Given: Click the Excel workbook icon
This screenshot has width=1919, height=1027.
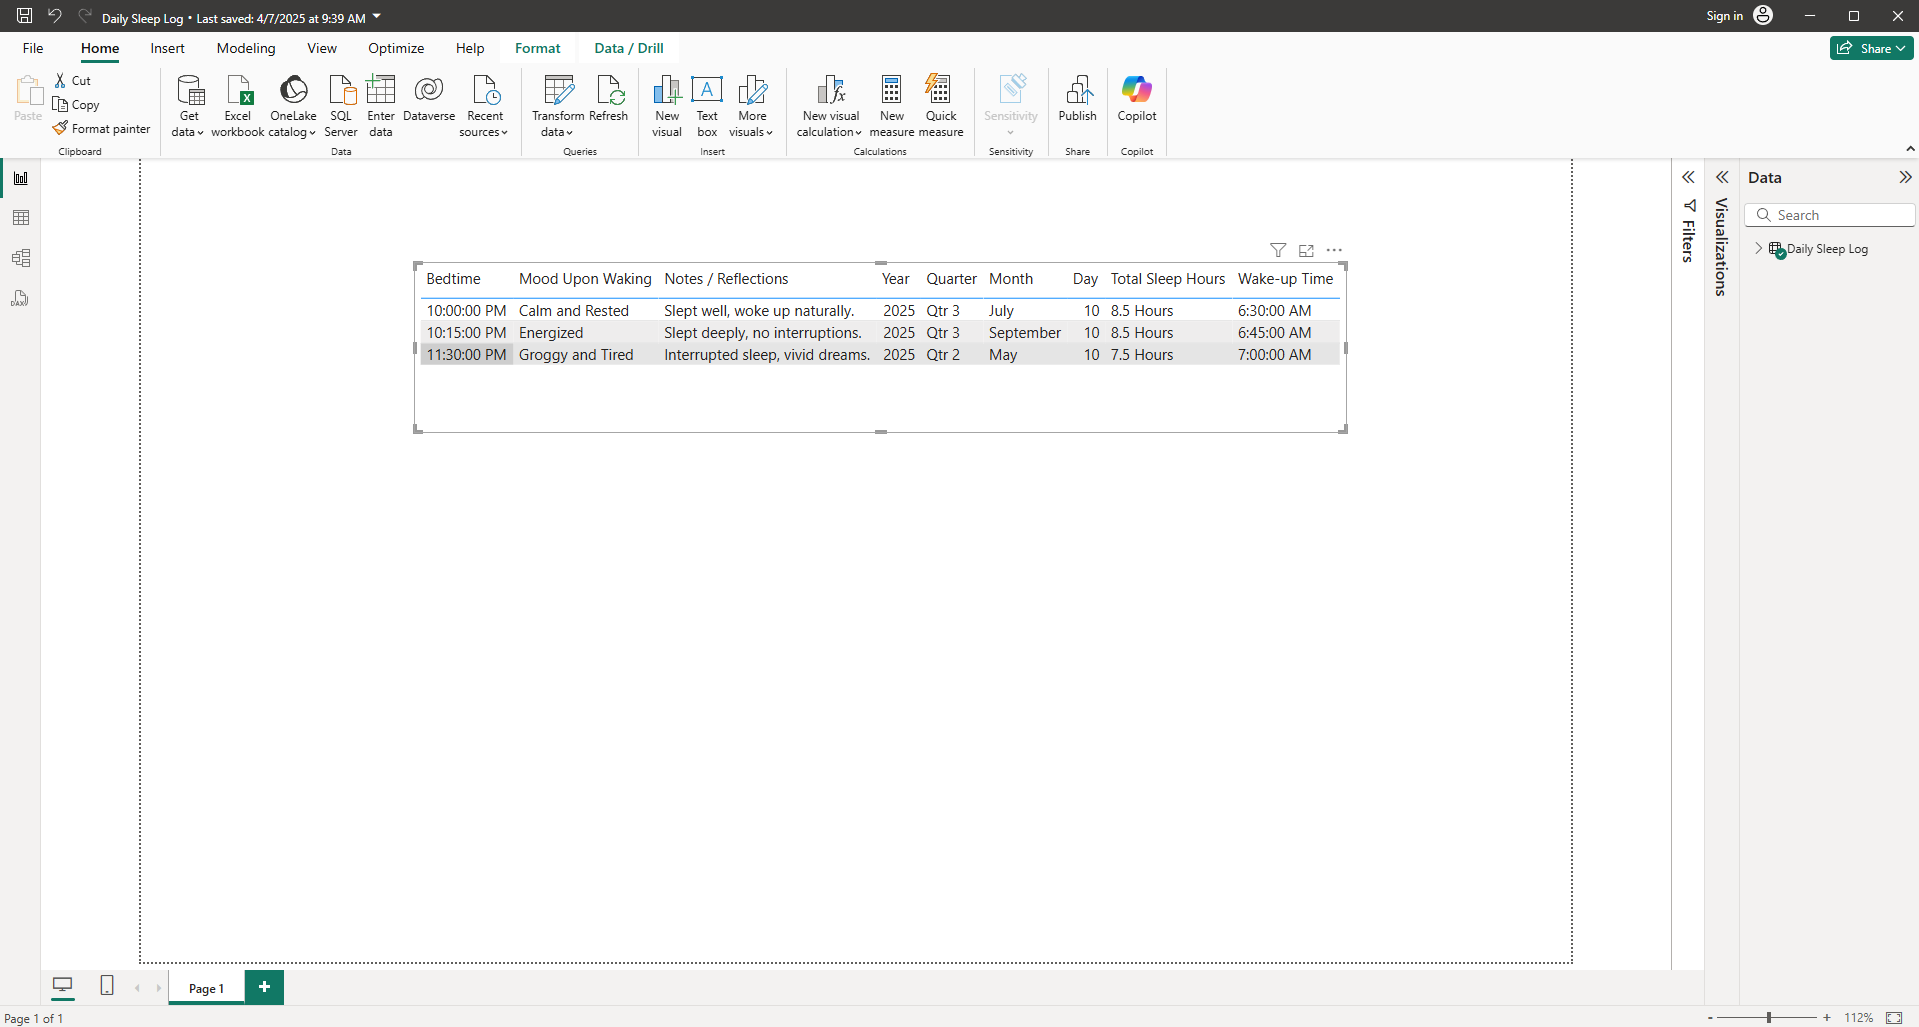Looking at the screenshot, I should [238, 91].
